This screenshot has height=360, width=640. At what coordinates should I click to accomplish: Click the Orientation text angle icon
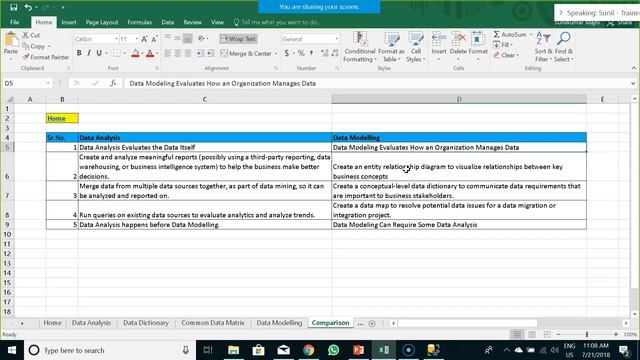point(201,39)
